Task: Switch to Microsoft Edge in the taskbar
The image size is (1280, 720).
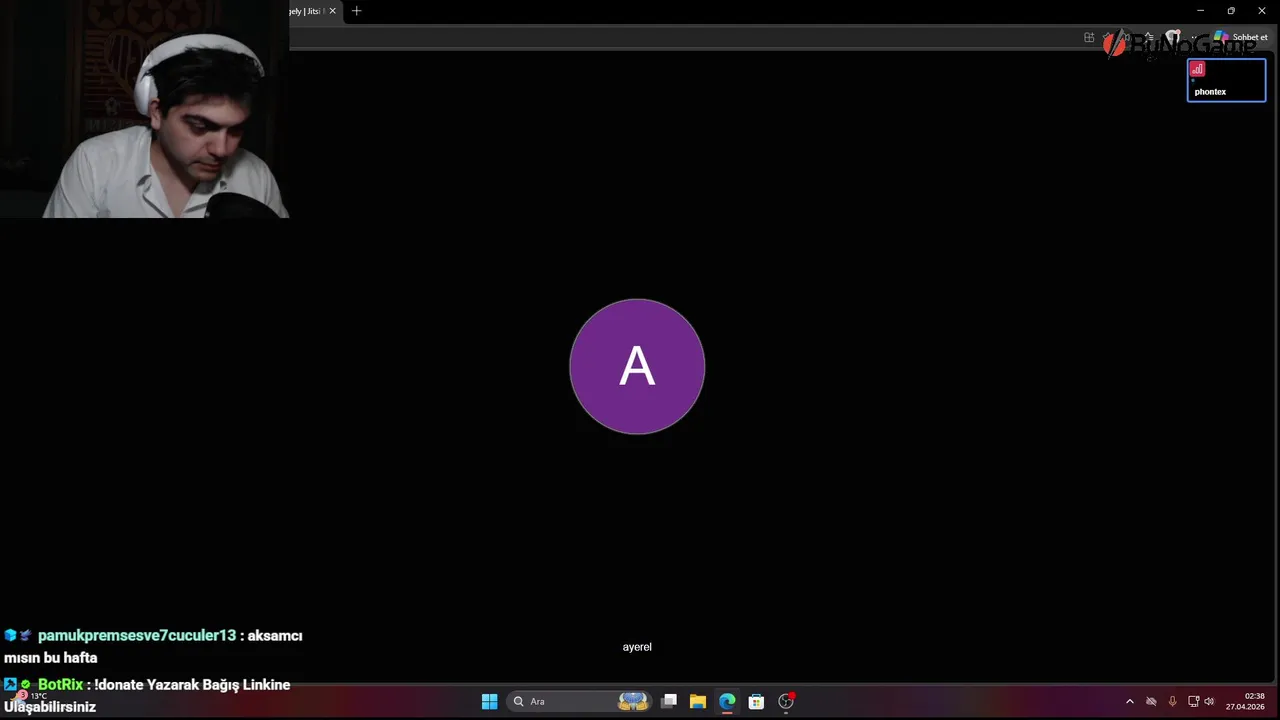Action: [727, 701]
